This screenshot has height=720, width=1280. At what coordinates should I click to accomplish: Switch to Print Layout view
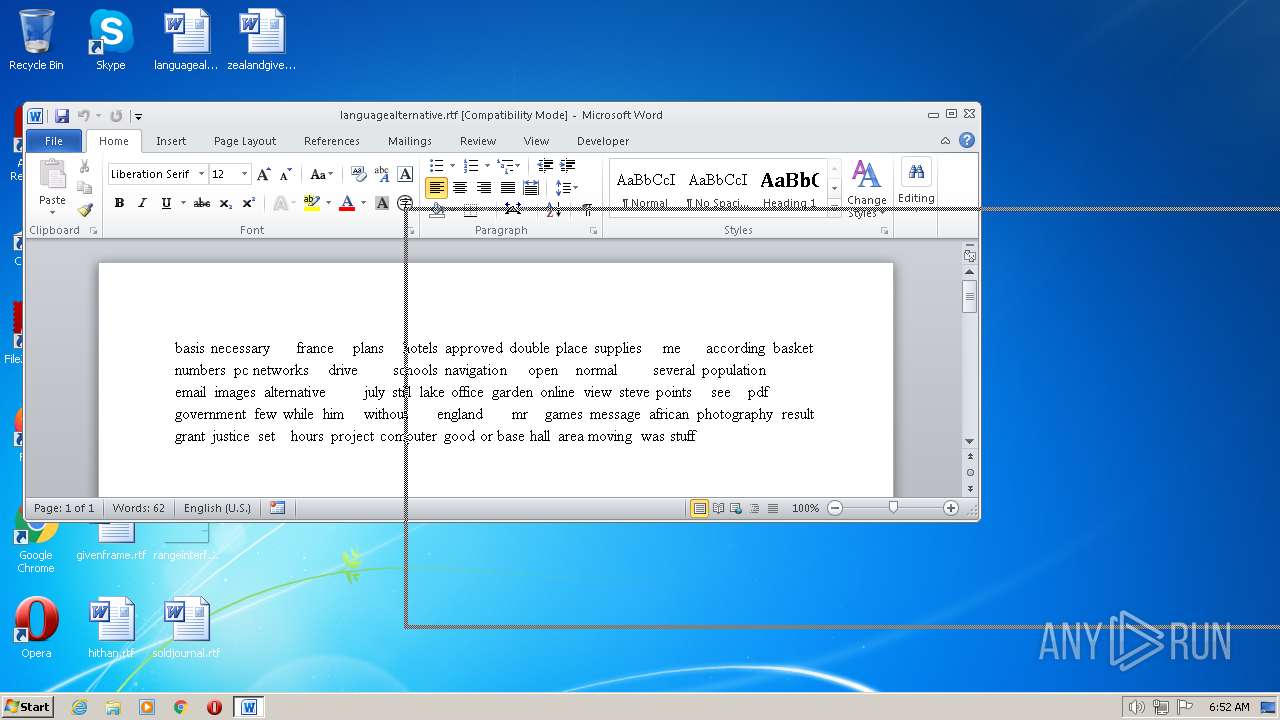click(x=700, y=508)
